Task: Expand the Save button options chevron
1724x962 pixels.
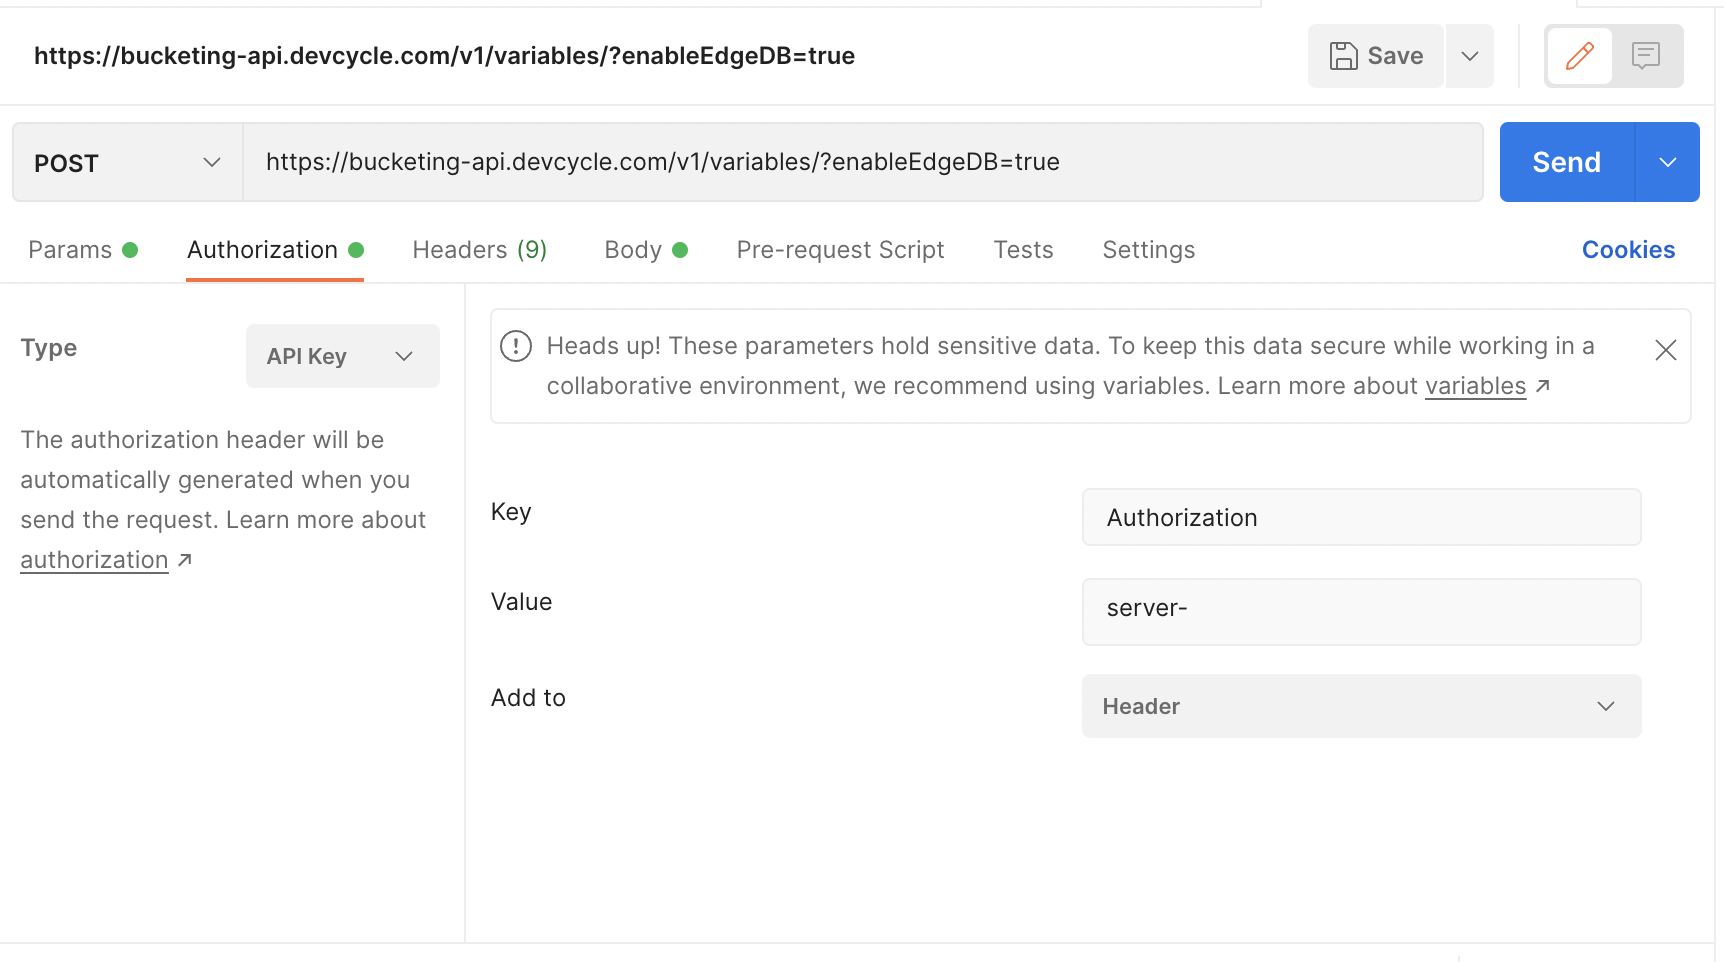Action: pyautogui.click(x=1469, y=56)
